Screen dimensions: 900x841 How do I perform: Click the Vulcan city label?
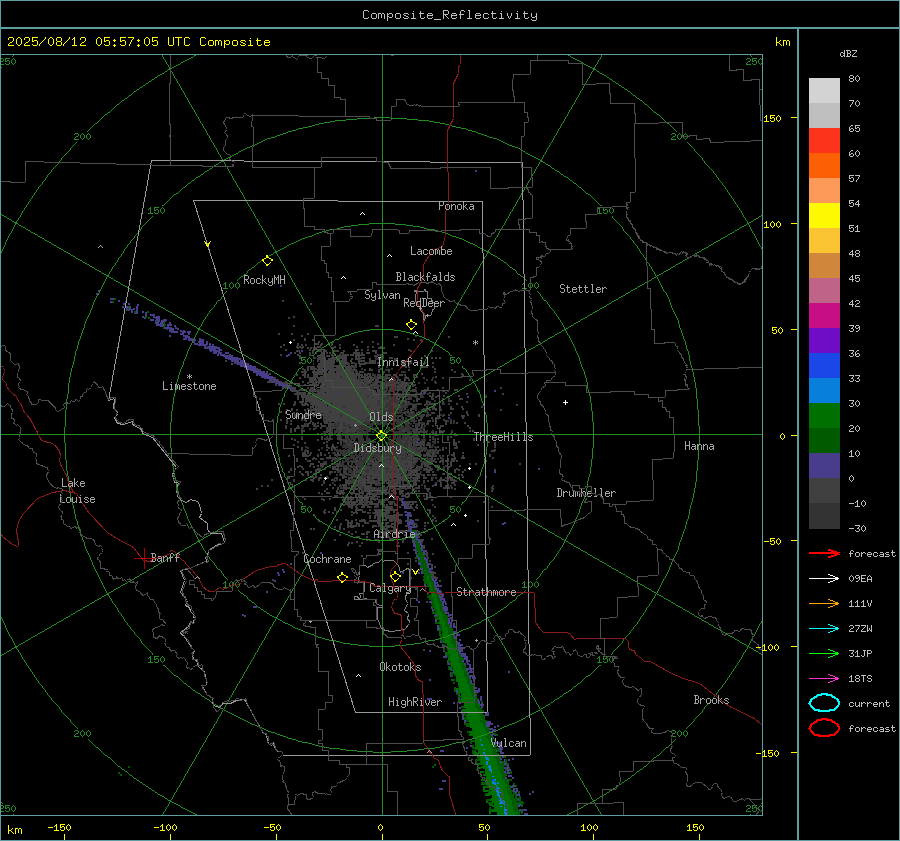[509, 743]
